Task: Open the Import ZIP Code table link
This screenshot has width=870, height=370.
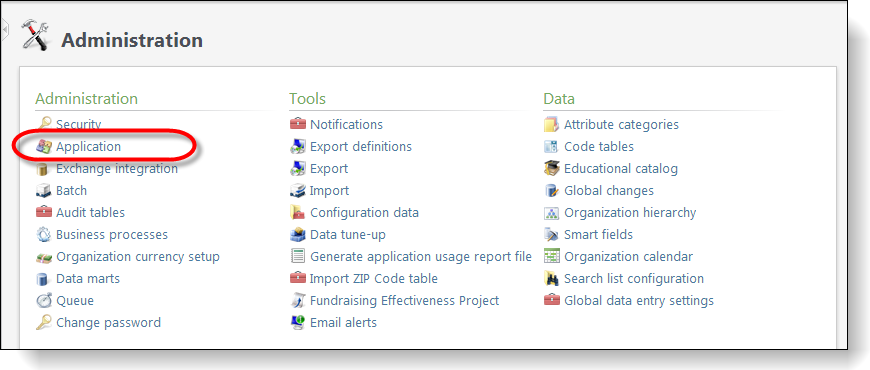Action: coord(373,278)
